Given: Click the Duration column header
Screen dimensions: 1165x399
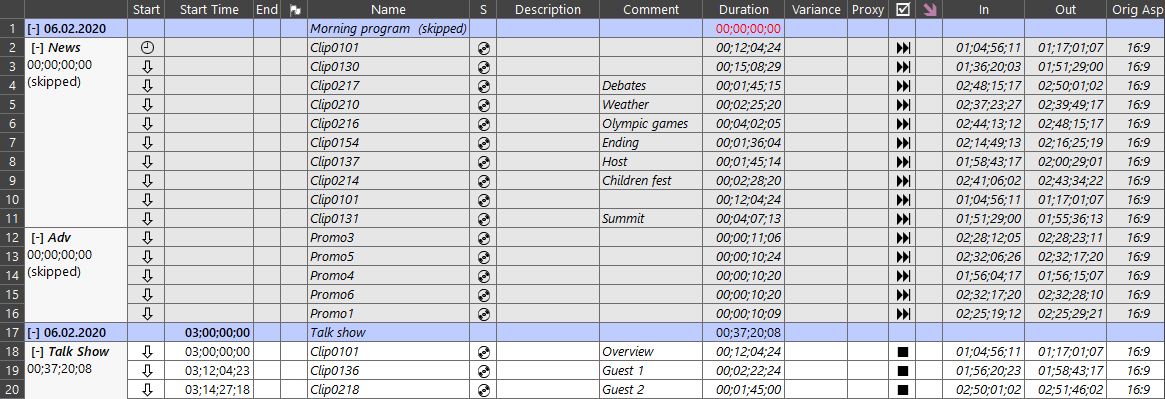Looking at the screenshot, I should pyautogui.click(x=744, y=10).
